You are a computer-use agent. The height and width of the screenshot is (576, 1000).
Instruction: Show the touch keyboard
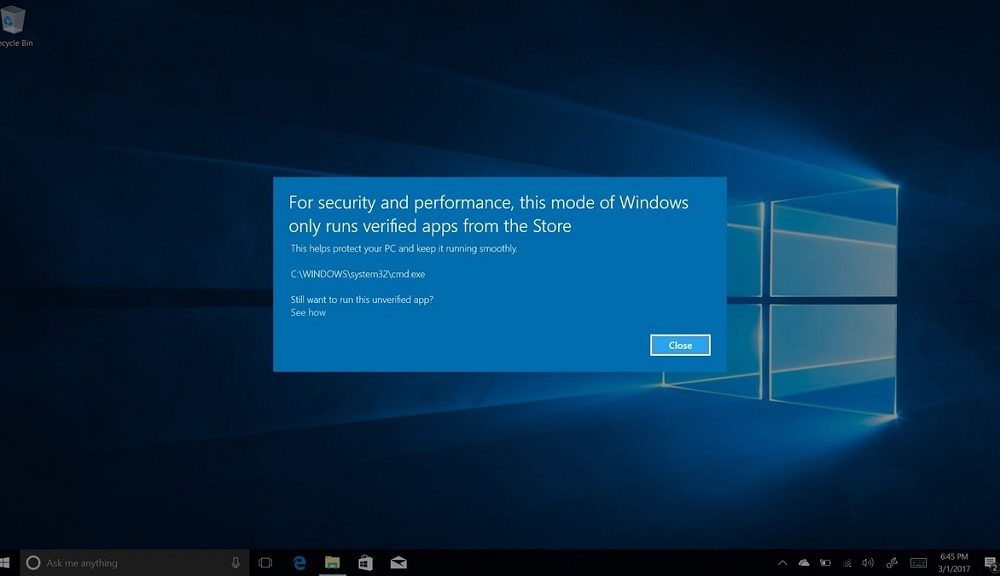[917, 563]
